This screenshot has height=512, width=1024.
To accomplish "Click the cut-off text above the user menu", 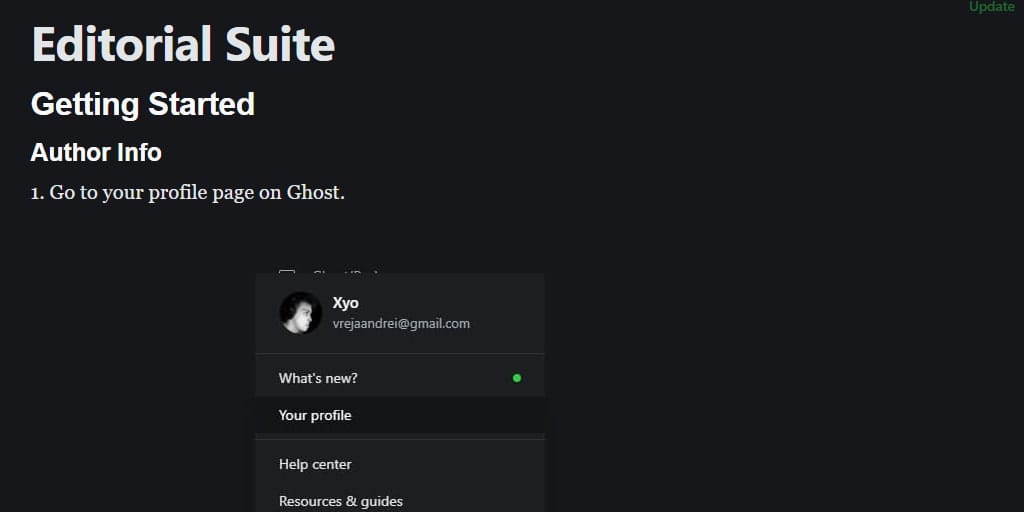I will pyautogui.click(x=346, y=272).
